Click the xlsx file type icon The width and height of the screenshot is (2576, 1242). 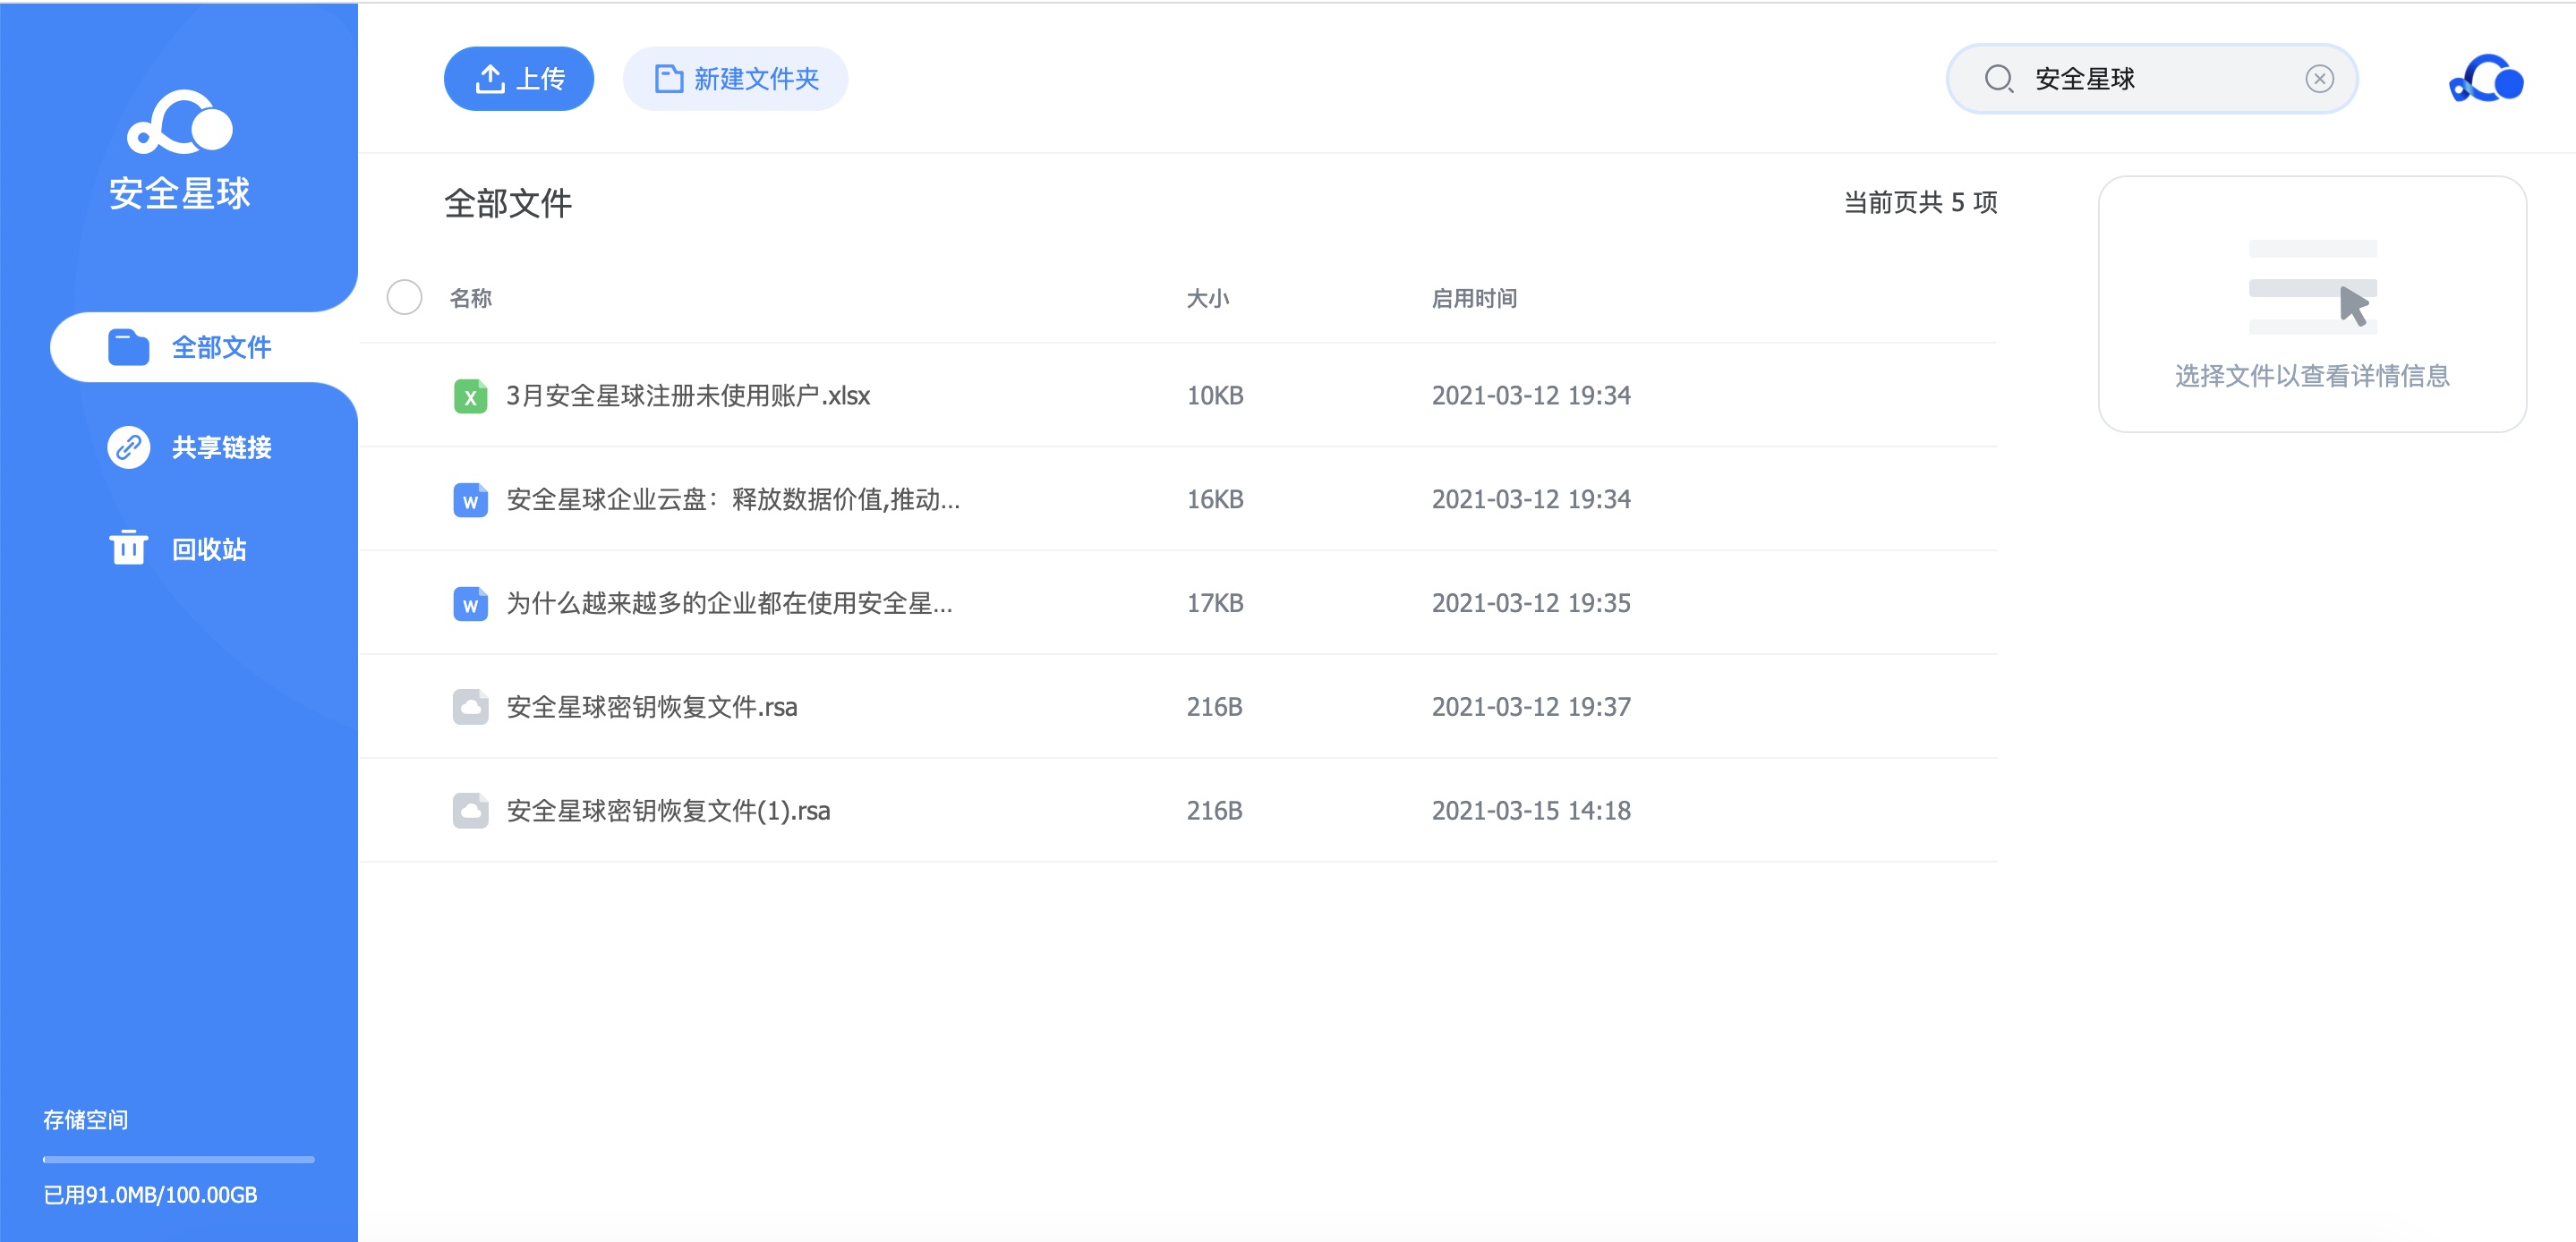(x=470, y=396)
